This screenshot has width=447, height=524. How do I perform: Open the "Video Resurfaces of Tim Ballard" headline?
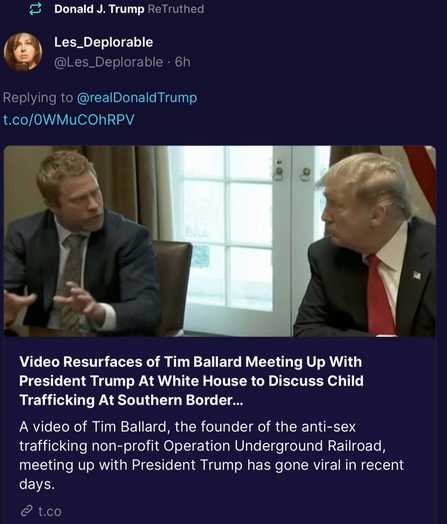point(191,381)
